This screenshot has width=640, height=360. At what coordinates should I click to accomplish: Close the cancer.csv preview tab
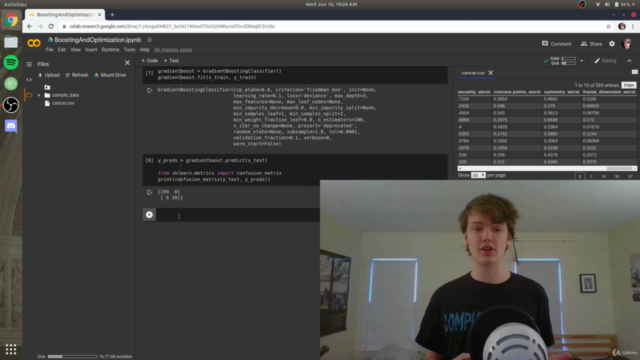pyautogui.click(x=491, y=73)
